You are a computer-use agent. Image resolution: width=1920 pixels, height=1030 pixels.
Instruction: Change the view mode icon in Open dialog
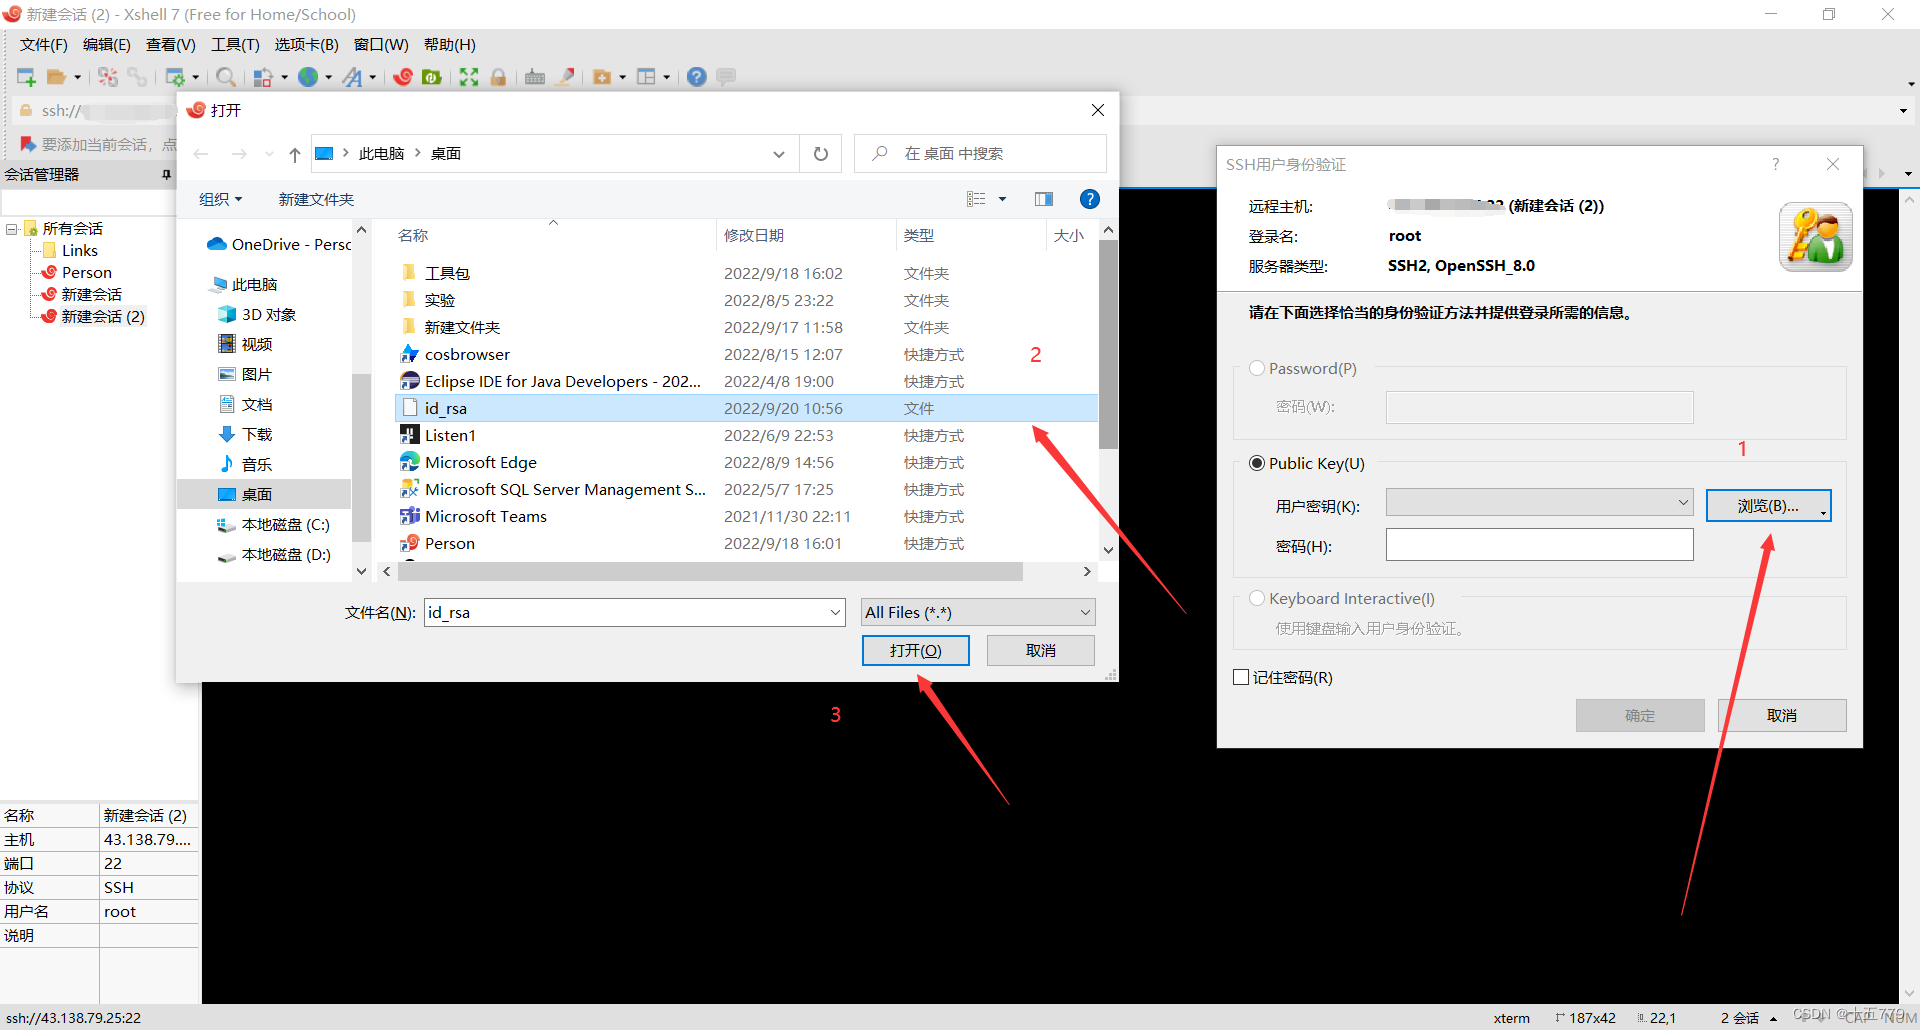pos(977,199)
